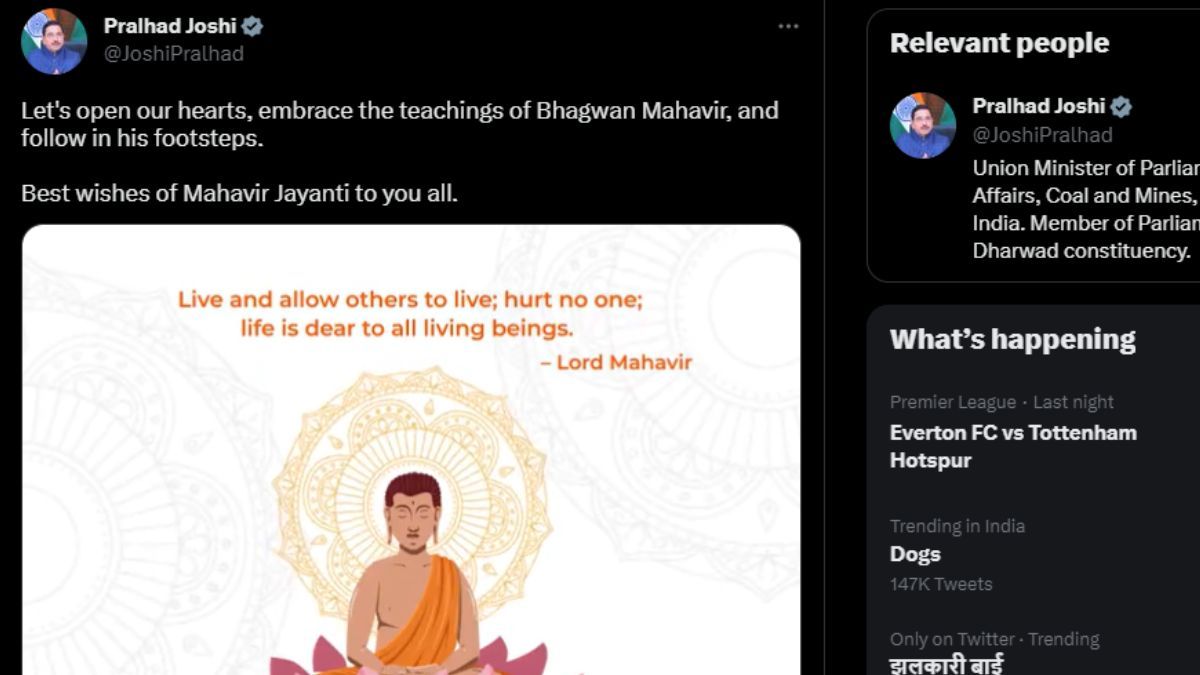
Task: Click the profile avatar under Relevant people
Action: click(x=923, y=125)
